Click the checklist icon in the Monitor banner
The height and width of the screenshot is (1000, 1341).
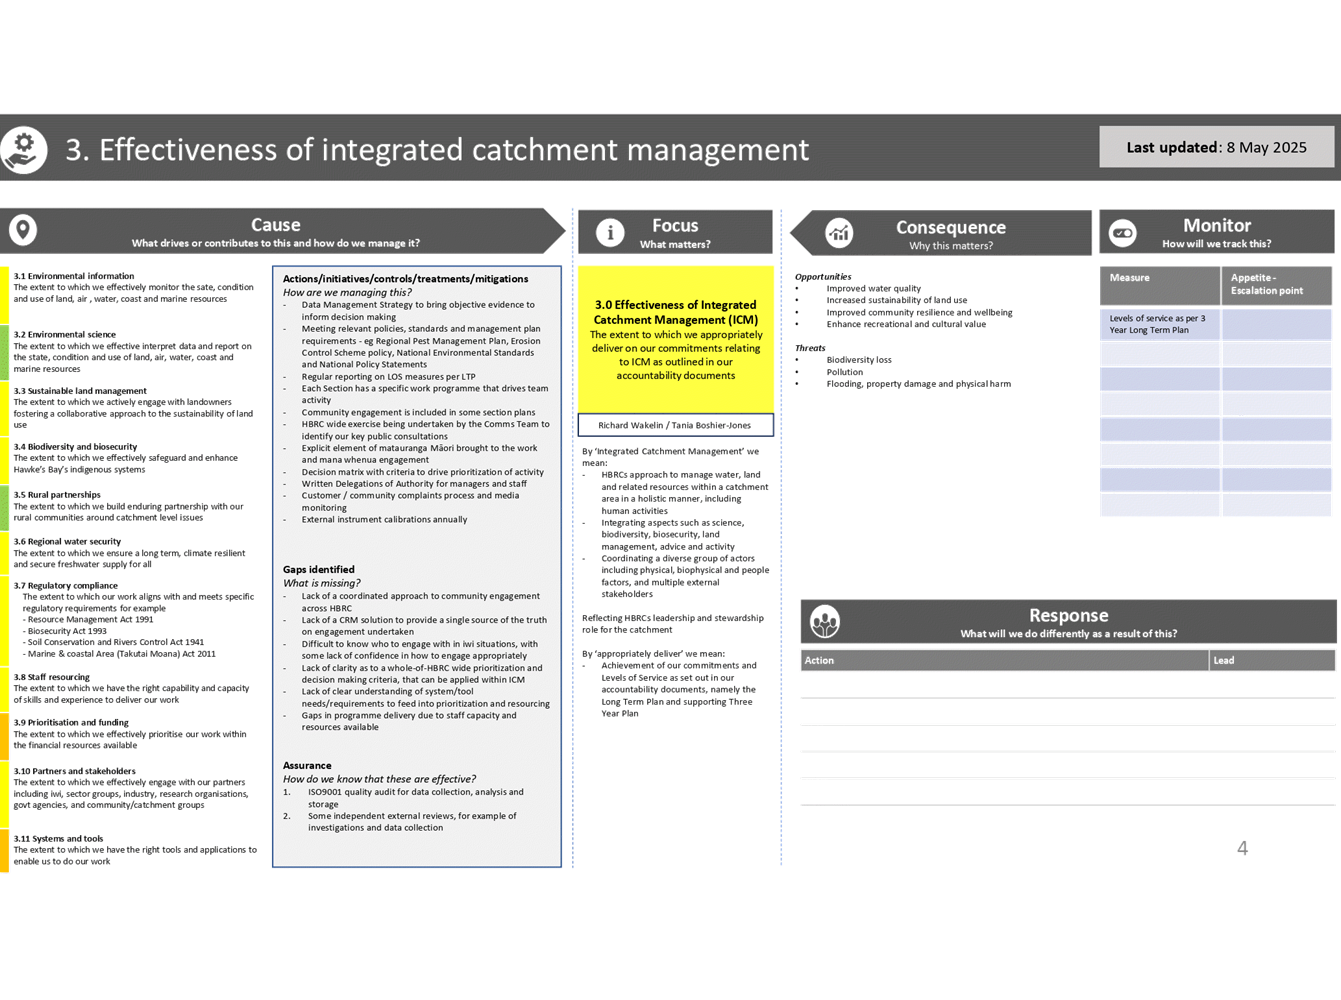point(1122,231)
